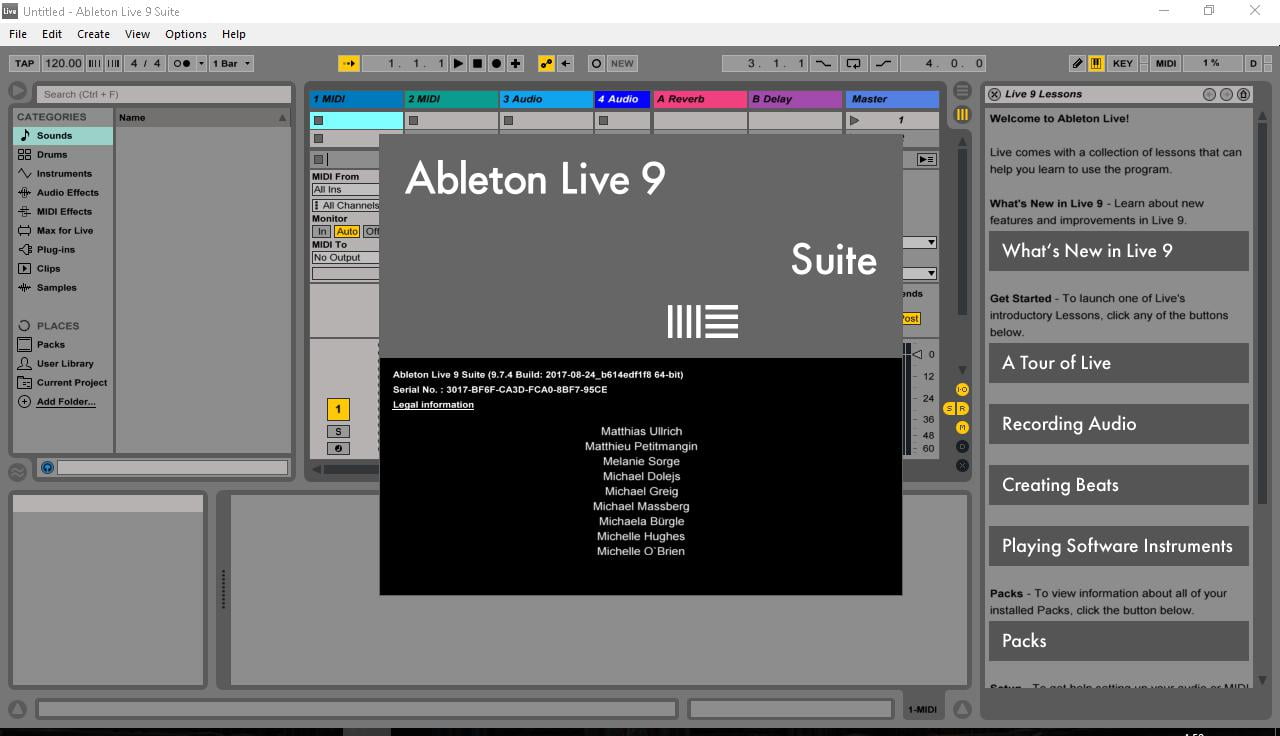Toggle the Follow playback arrow icon

coord(348,63)
